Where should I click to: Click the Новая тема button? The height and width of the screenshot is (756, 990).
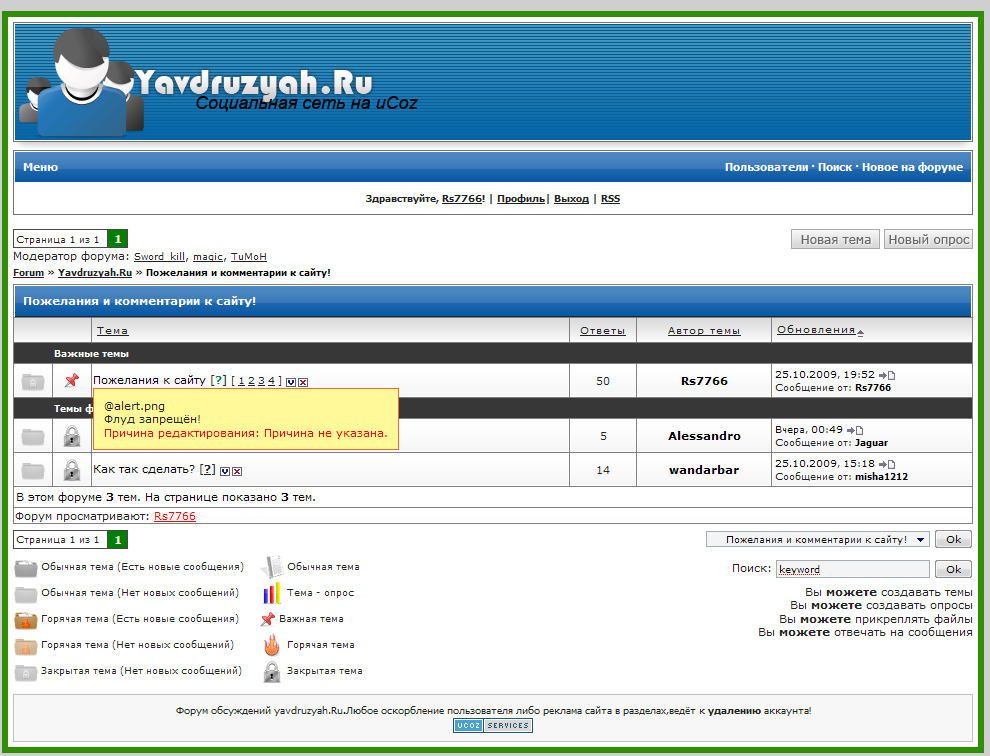[x=835, y=239]
